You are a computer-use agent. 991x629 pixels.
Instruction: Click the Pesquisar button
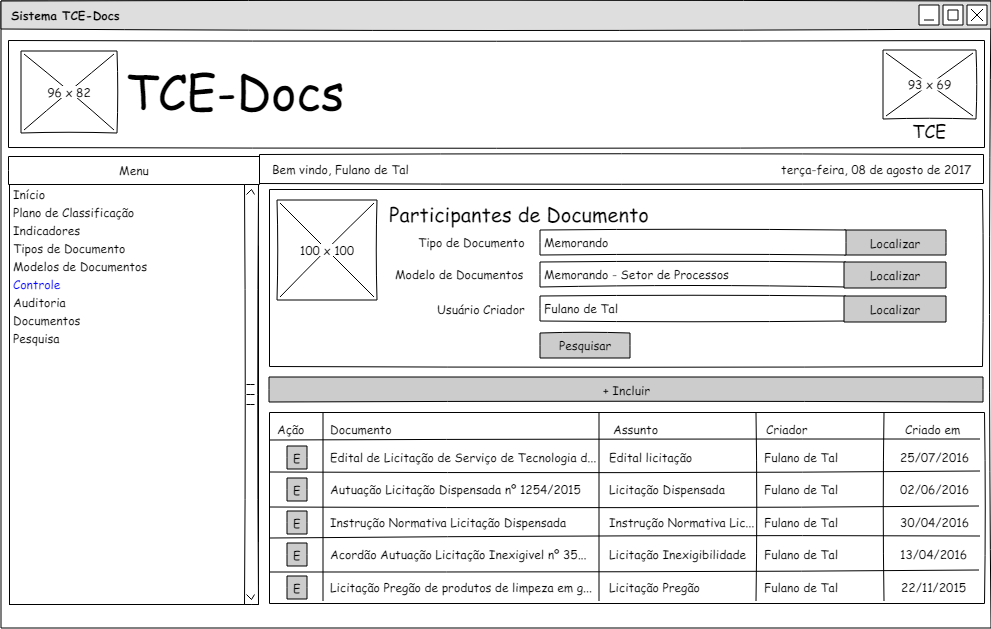[585, 345]
